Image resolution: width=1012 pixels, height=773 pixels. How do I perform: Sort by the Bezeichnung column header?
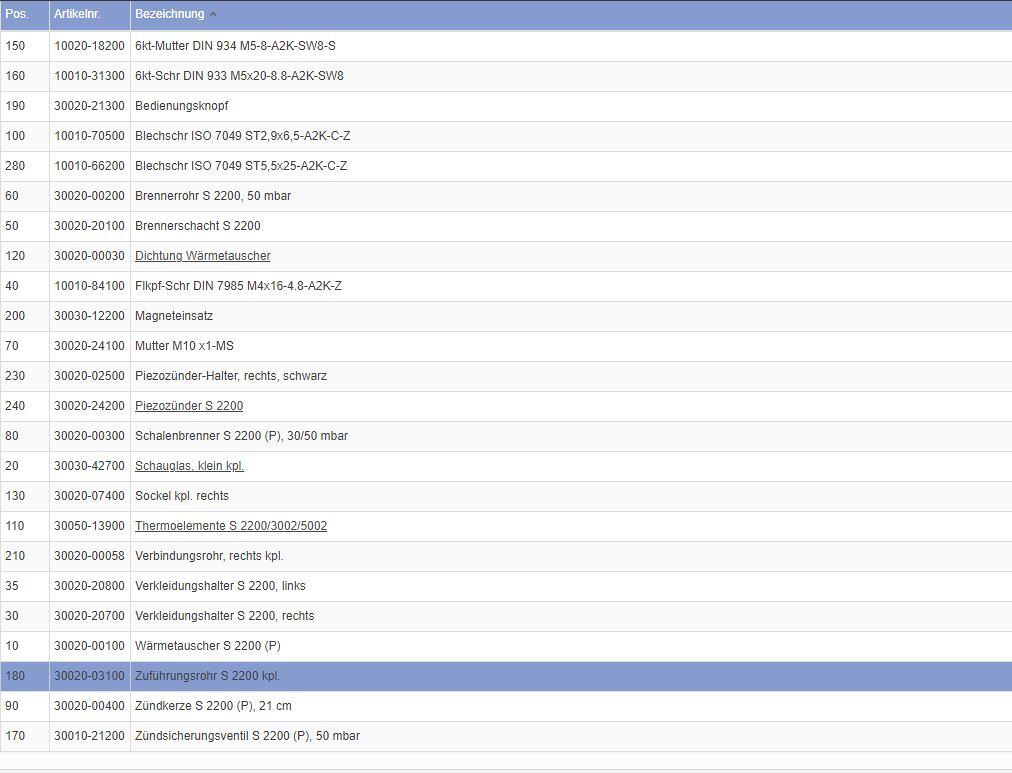[169, 14]
